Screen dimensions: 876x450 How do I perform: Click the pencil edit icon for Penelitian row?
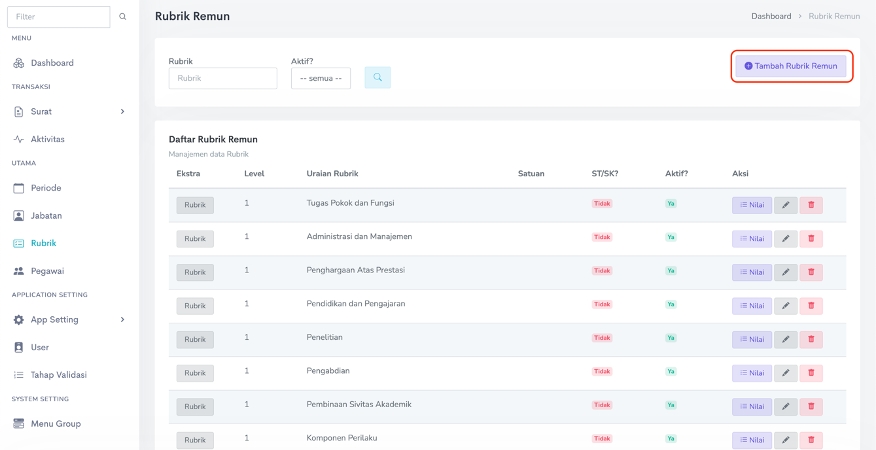(x=785, y=339)
